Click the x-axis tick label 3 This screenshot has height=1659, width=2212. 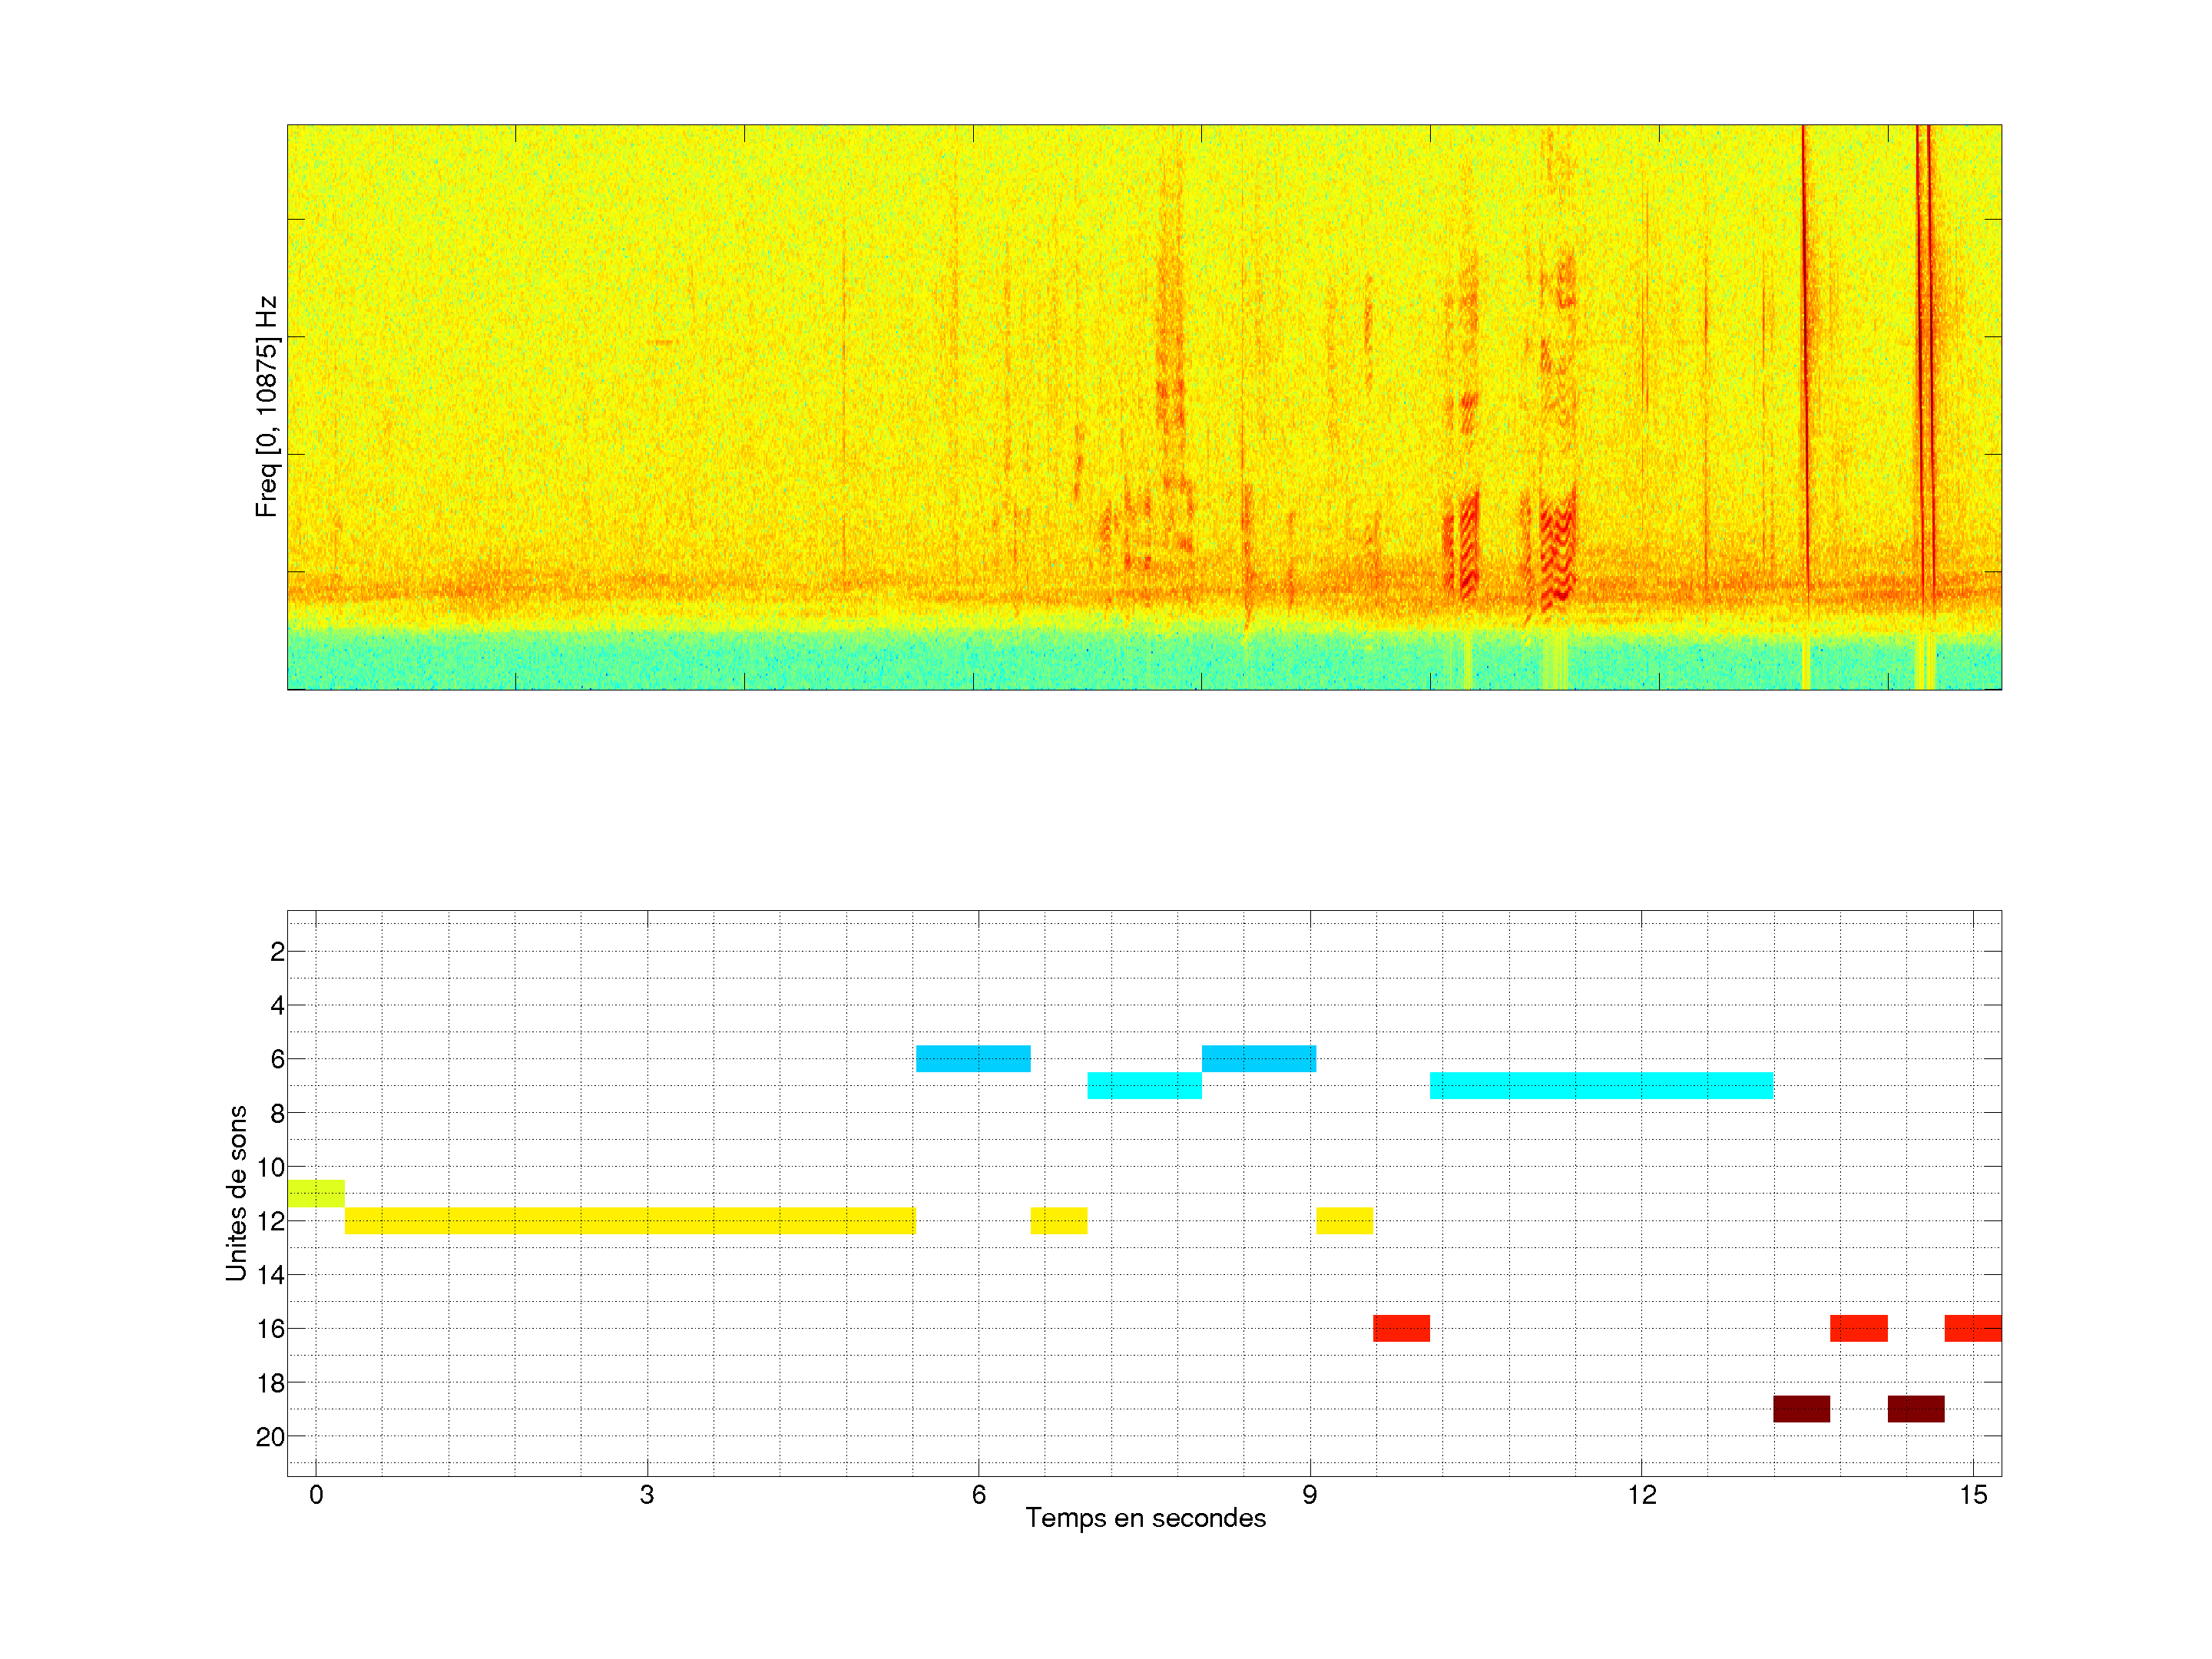coord(647,1495)
